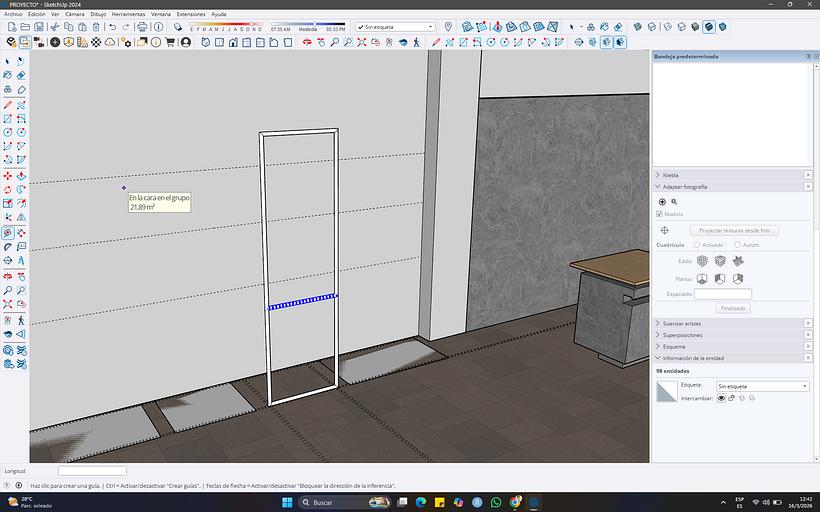
Task: Select the Zoom magnifier in left toolbar
Action: [x=8, y=290]
